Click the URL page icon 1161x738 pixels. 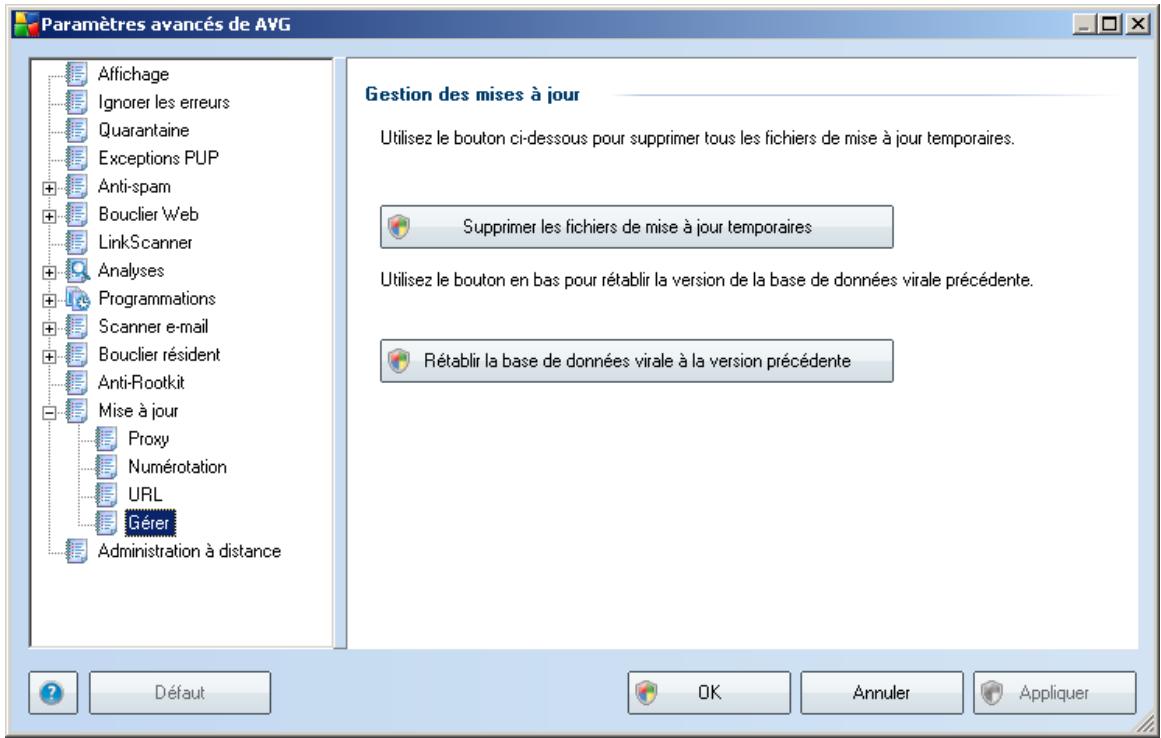(107, 494)
